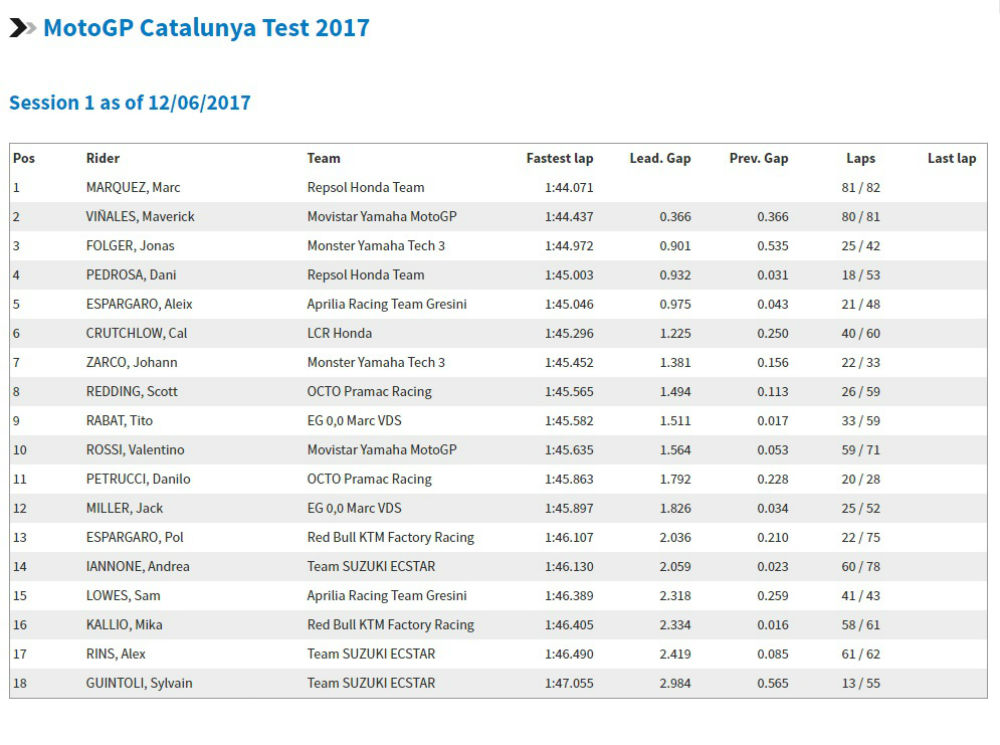Select the Aprilia Racing Team Gresini cell for LOWES
The height and width of the screenshot is (745, 1000).
pyautogui.click(x=387, y=595)
